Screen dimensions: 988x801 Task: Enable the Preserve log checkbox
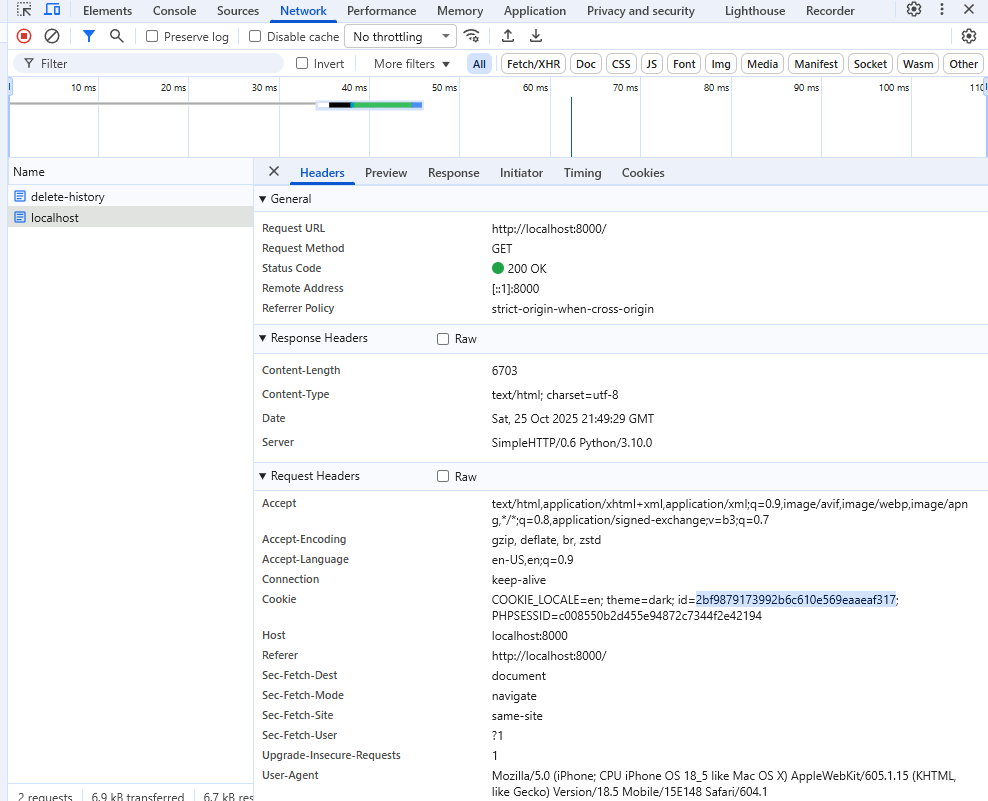[152, 37]
